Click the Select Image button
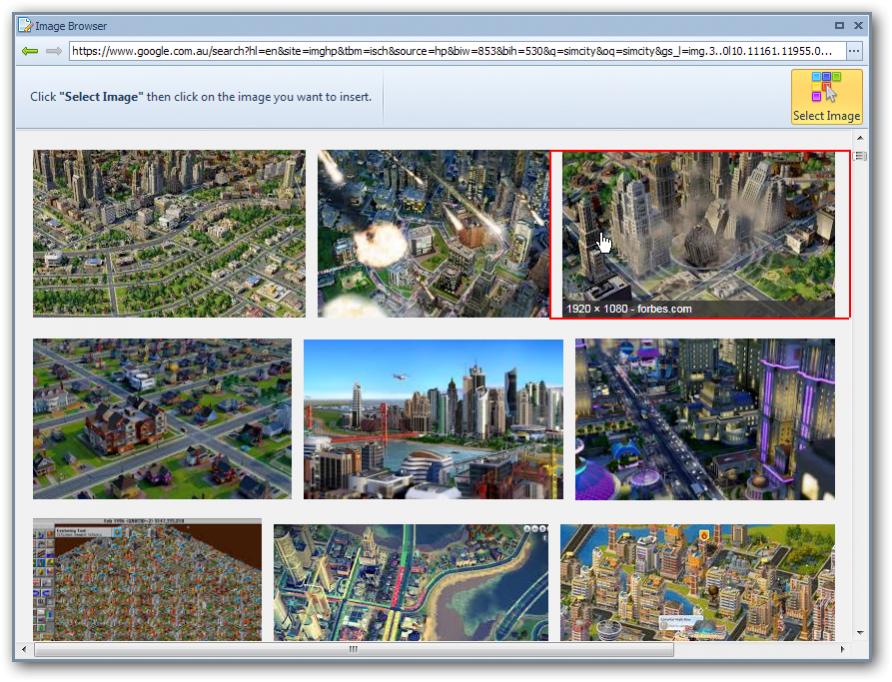The height and width of the screenshot is (682, 892). click(826, 96)
